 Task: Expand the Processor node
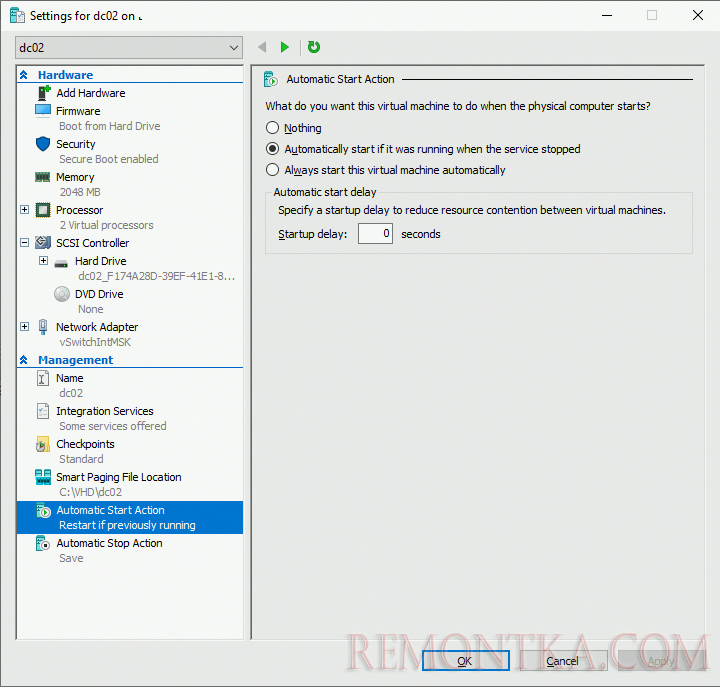(25, 210)
